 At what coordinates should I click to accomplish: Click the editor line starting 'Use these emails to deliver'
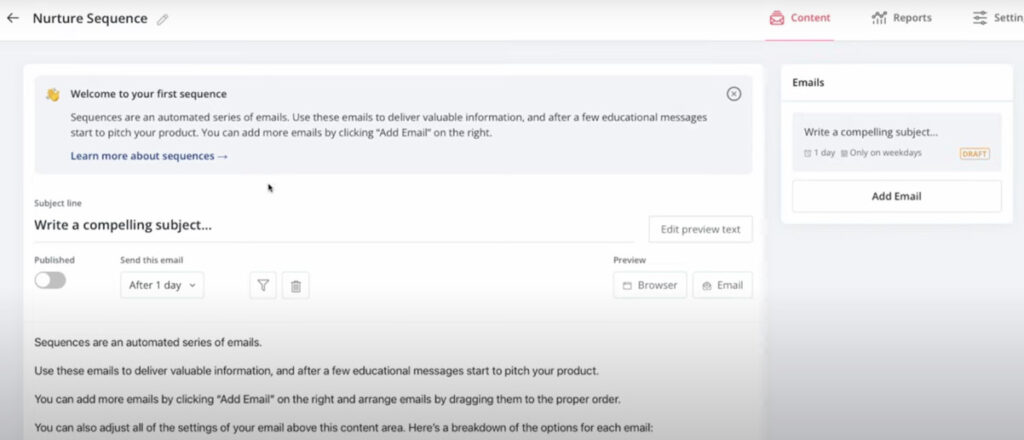point(316,371)
